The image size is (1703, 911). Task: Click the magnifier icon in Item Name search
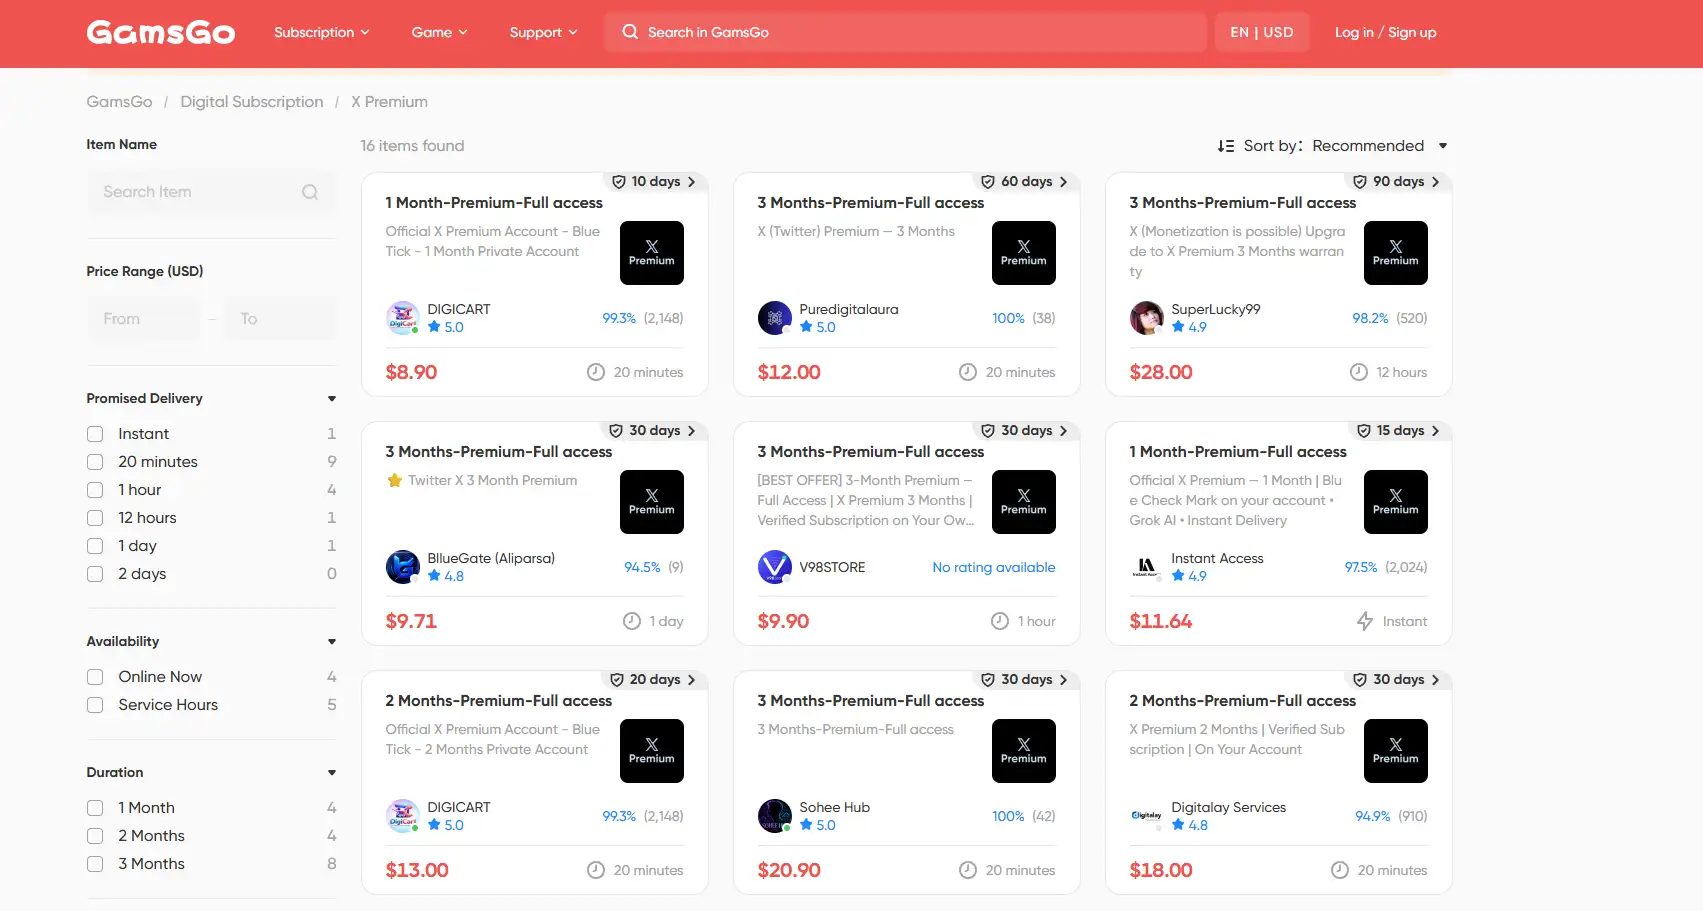coord(310,192)
